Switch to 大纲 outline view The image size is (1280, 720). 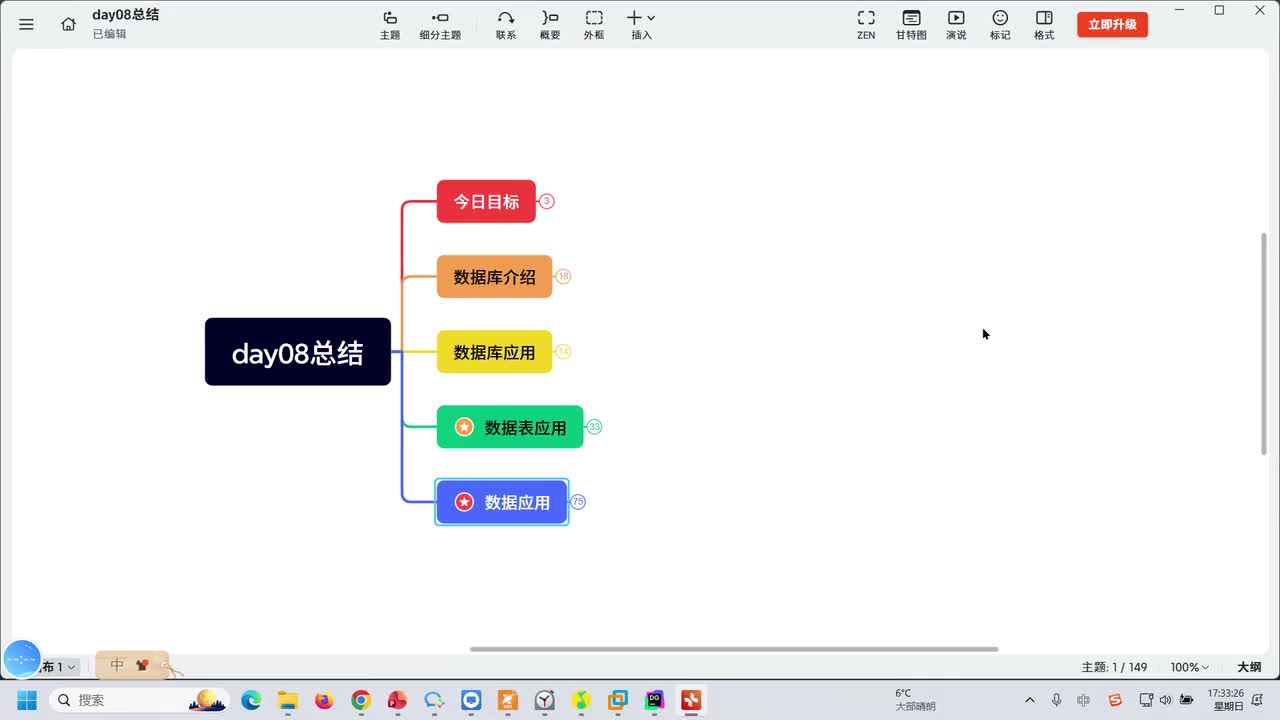click(1249, 667)
